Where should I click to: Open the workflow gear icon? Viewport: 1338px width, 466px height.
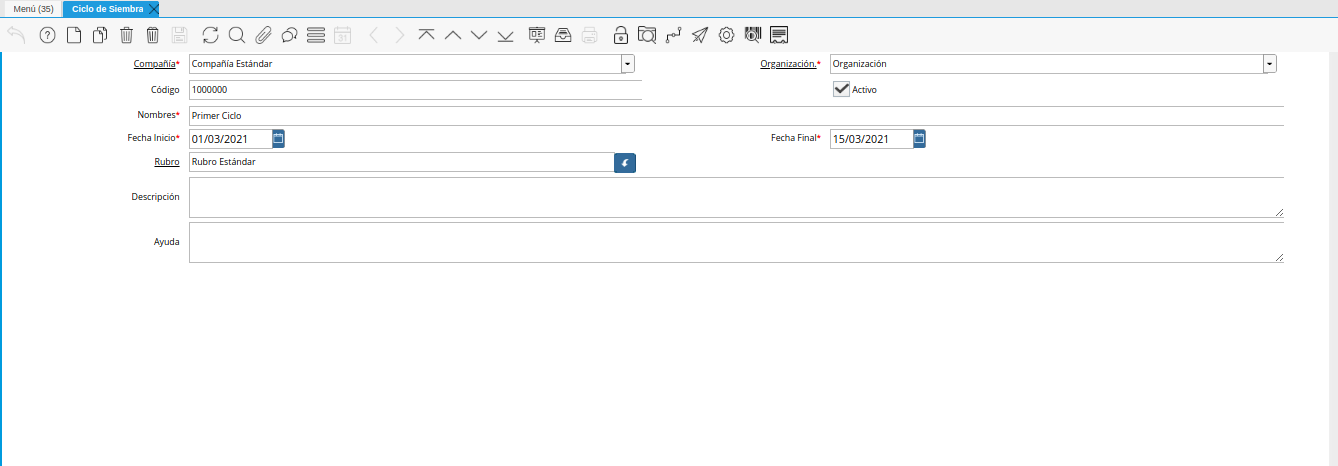pyautogui.click(x=727, y=35)
